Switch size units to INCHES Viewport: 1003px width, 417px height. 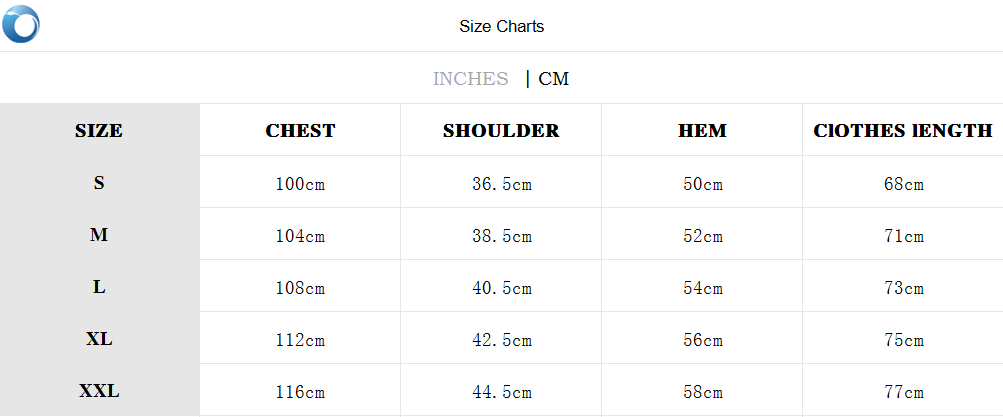(x=470, y=79)
